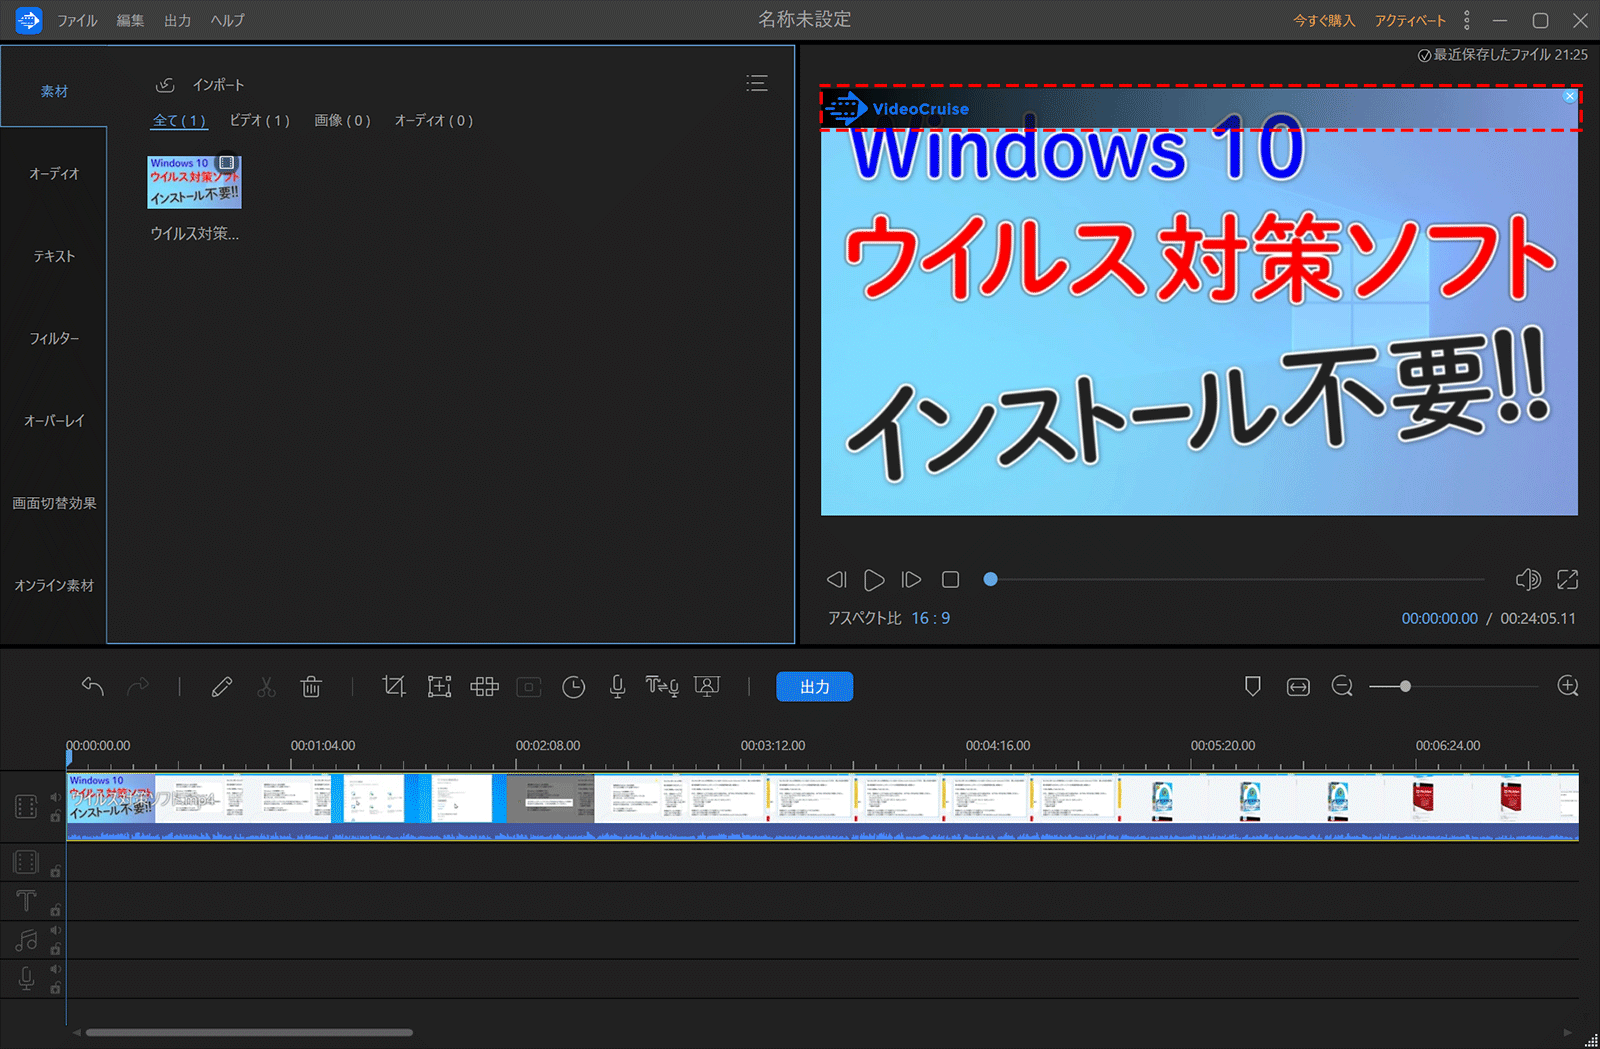
Task: Stop the preview playback
Action: 950,579
